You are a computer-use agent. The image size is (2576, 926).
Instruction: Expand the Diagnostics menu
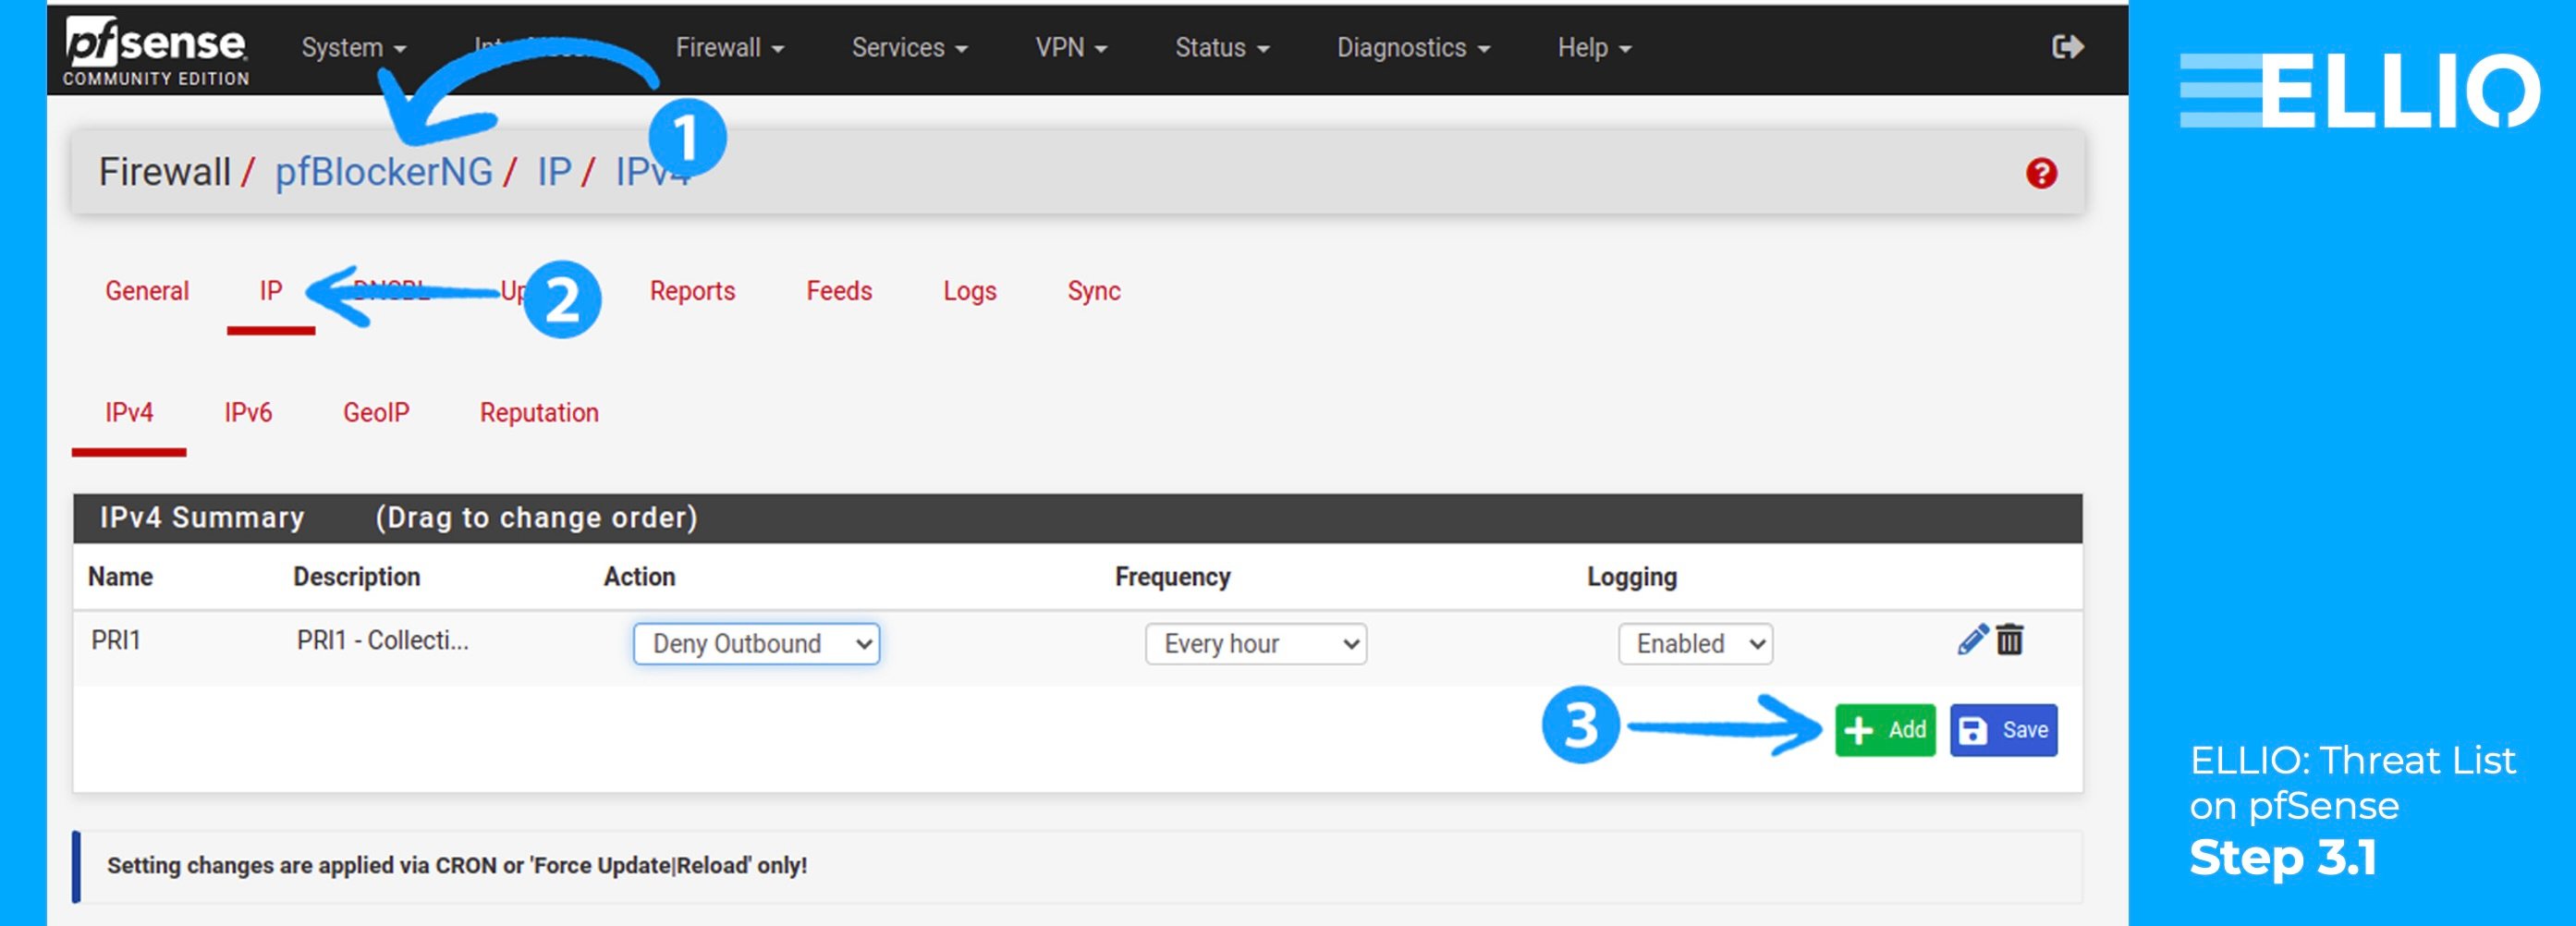(1413, 47)
